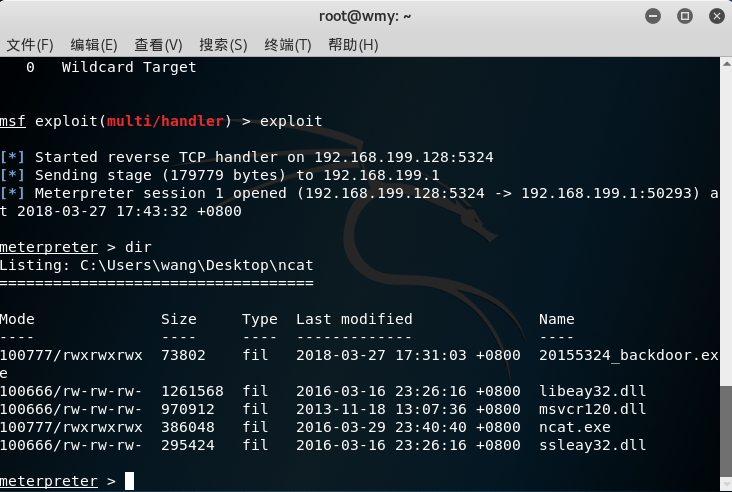
Task: Click the text cursor after meterpreter prompt
Action: click(x=129, y=481)
